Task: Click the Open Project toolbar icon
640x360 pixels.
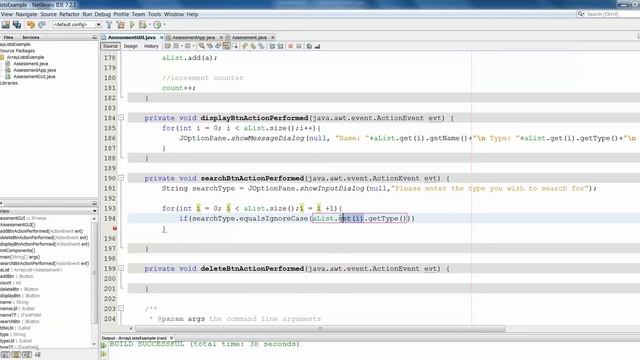Action: pos(6,24)
